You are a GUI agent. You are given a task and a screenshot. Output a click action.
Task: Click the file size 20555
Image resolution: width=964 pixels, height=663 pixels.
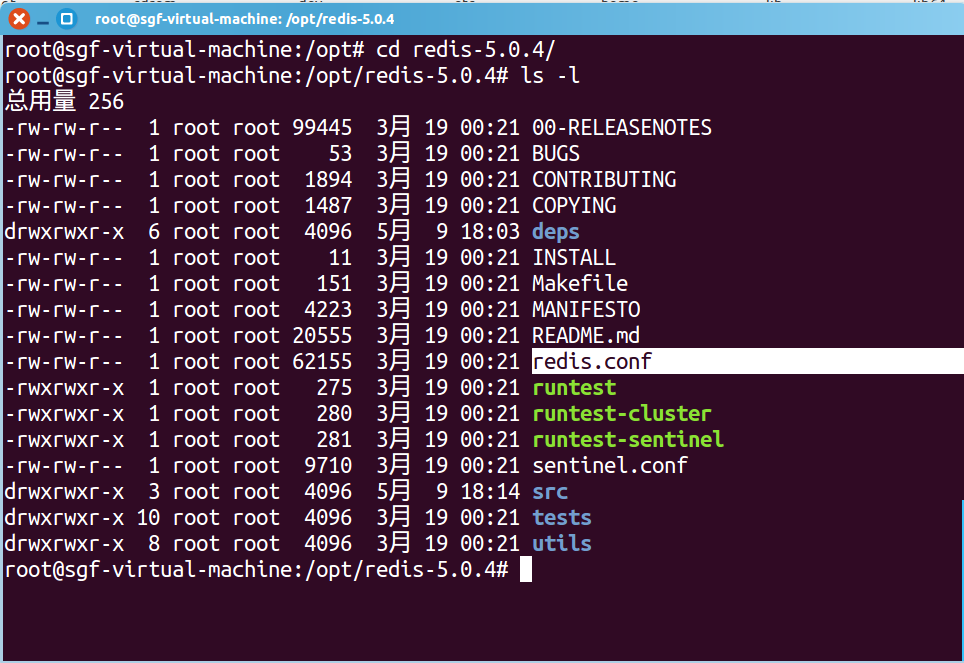(322, 335)
